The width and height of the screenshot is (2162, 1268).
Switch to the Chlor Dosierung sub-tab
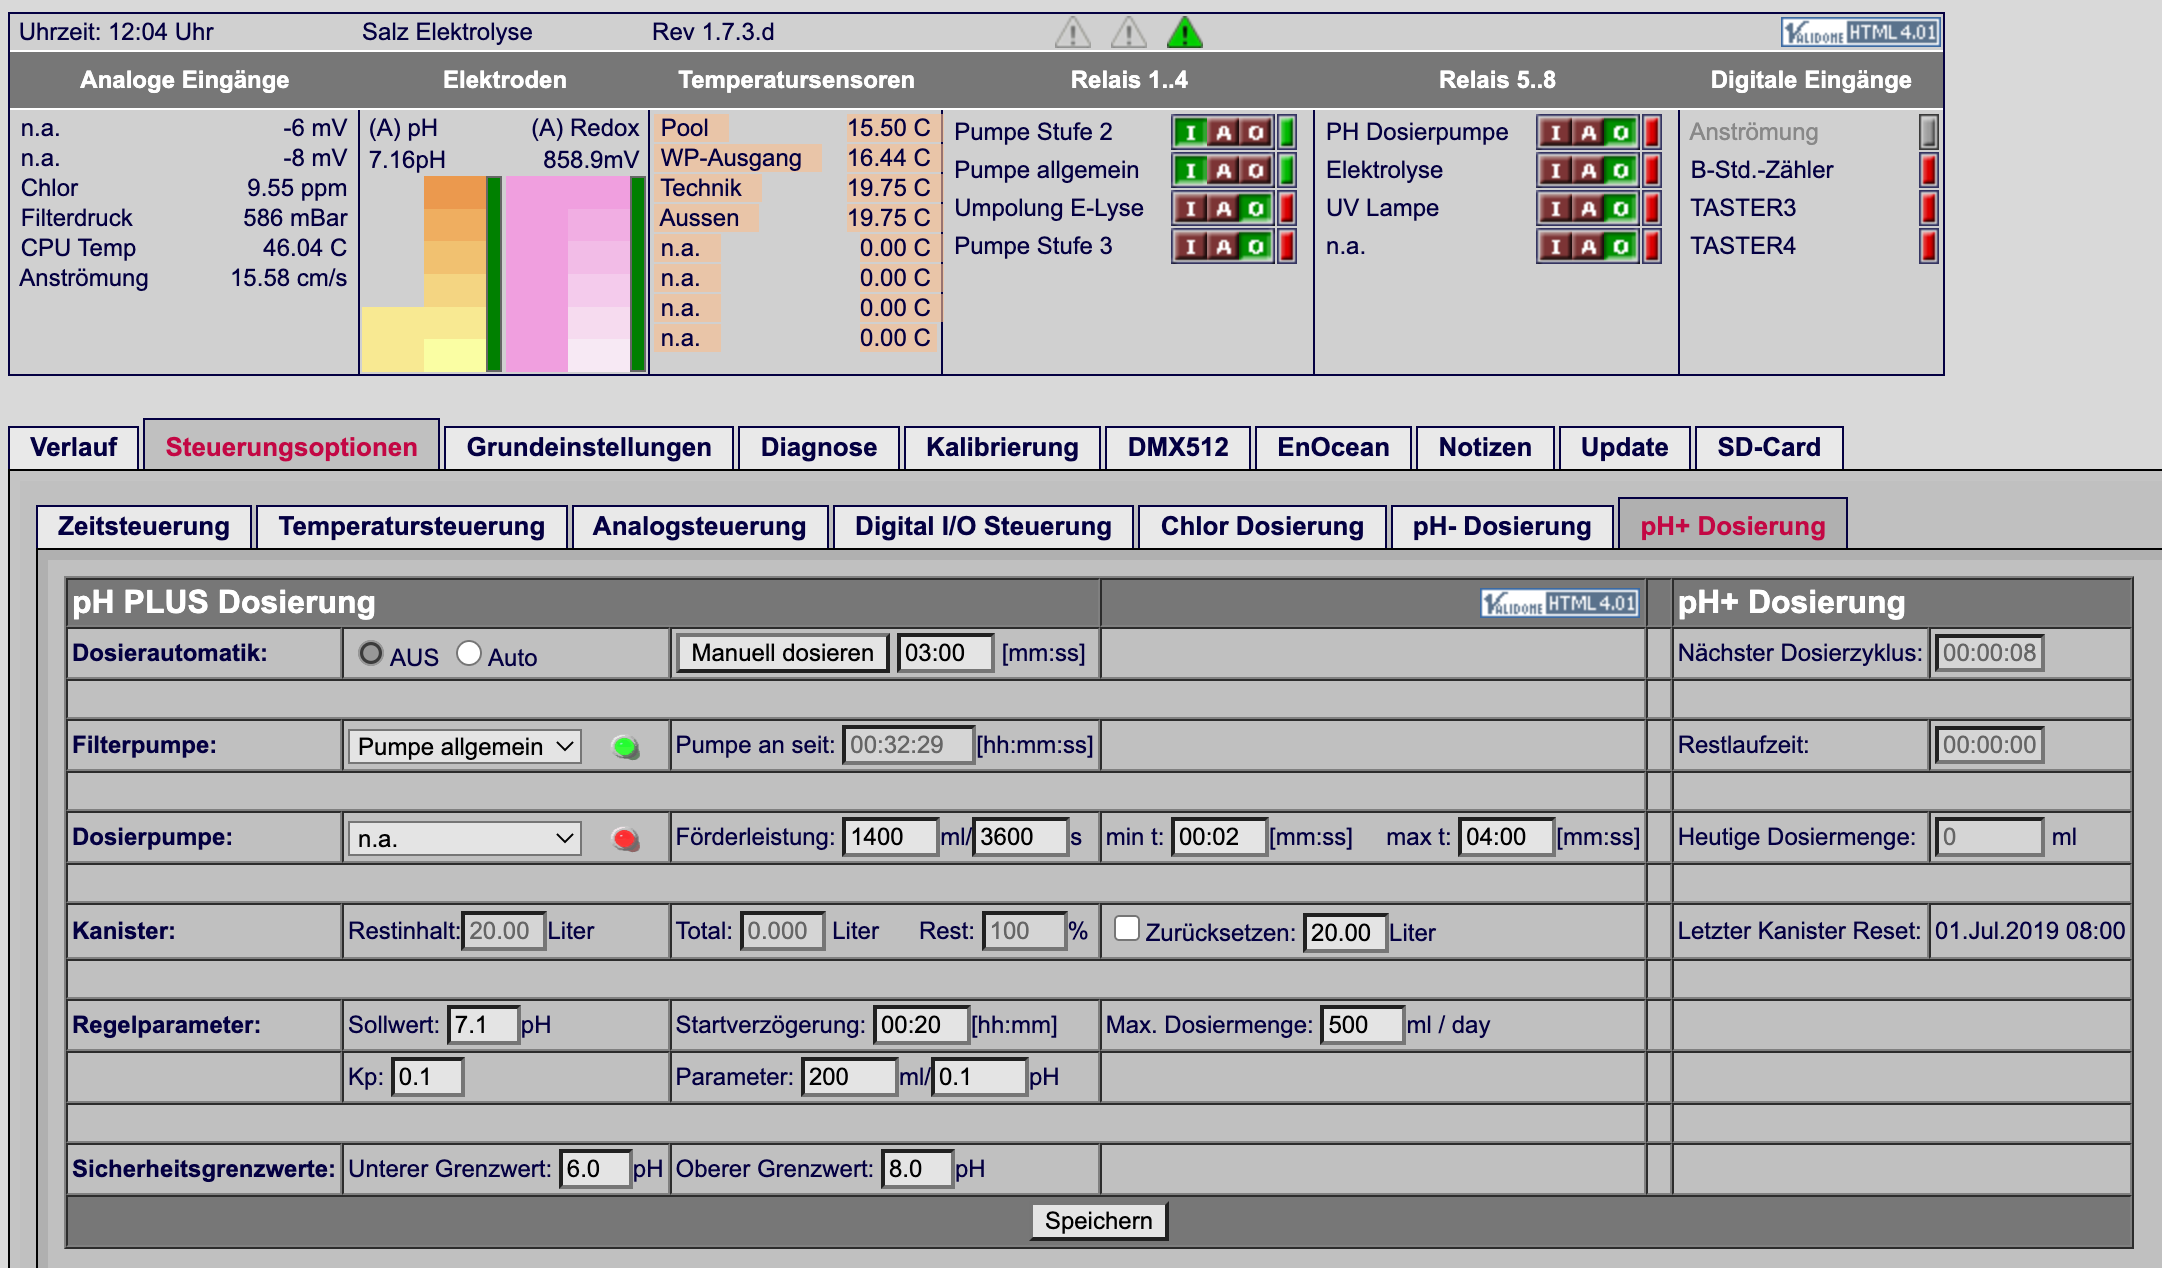coord(1262,526)
